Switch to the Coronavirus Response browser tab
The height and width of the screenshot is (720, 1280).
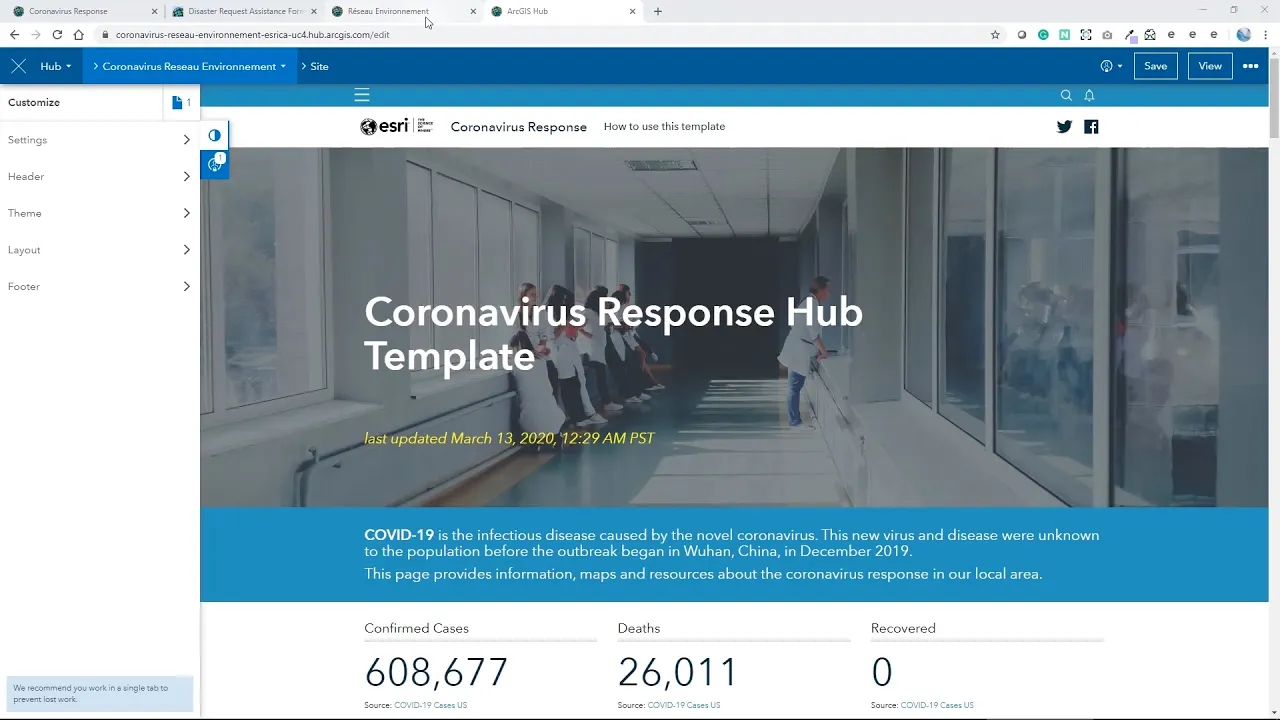pos(84,11)
